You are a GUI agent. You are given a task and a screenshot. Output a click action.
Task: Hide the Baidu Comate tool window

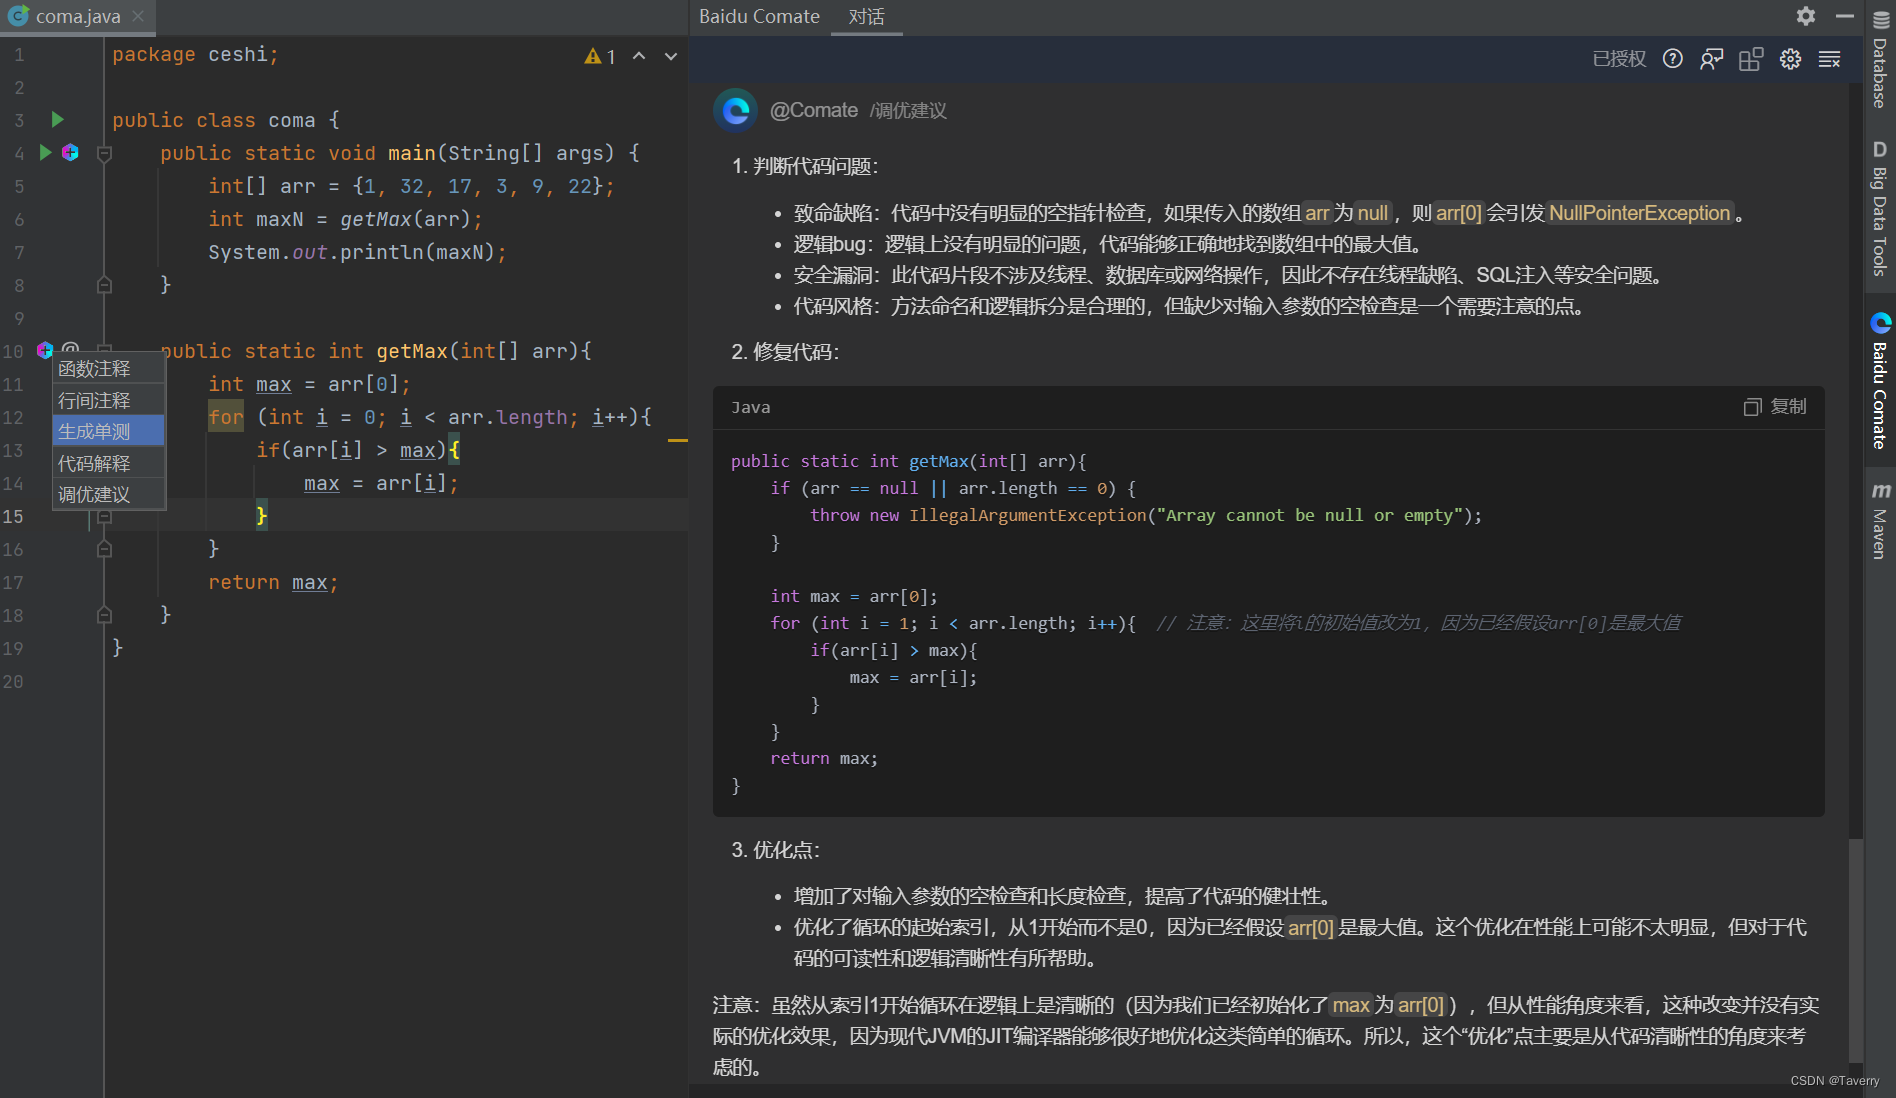pos(1845,16)
